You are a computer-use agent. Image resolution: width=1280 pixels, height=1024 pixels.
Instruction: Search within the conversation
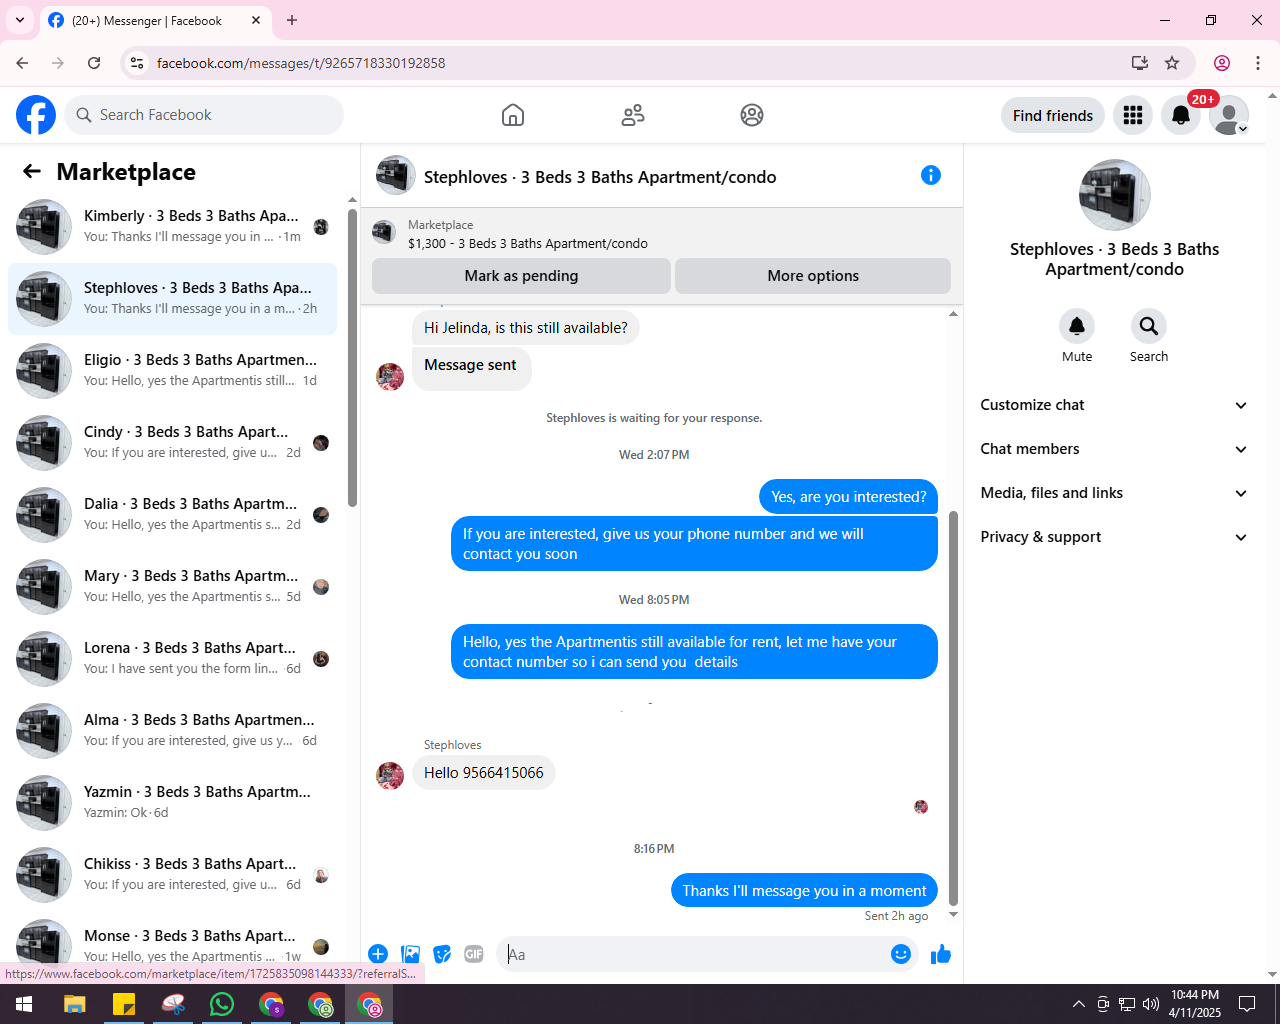point(1149,326)
